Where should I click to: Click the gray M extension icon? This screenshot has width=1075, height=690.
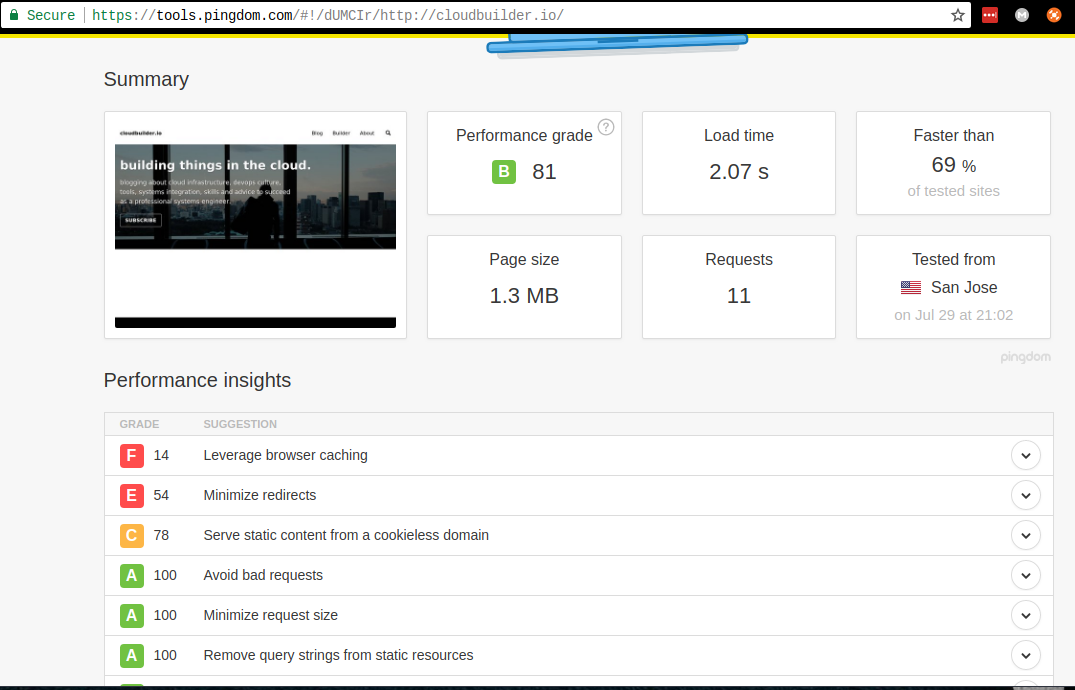[1022, 15]
